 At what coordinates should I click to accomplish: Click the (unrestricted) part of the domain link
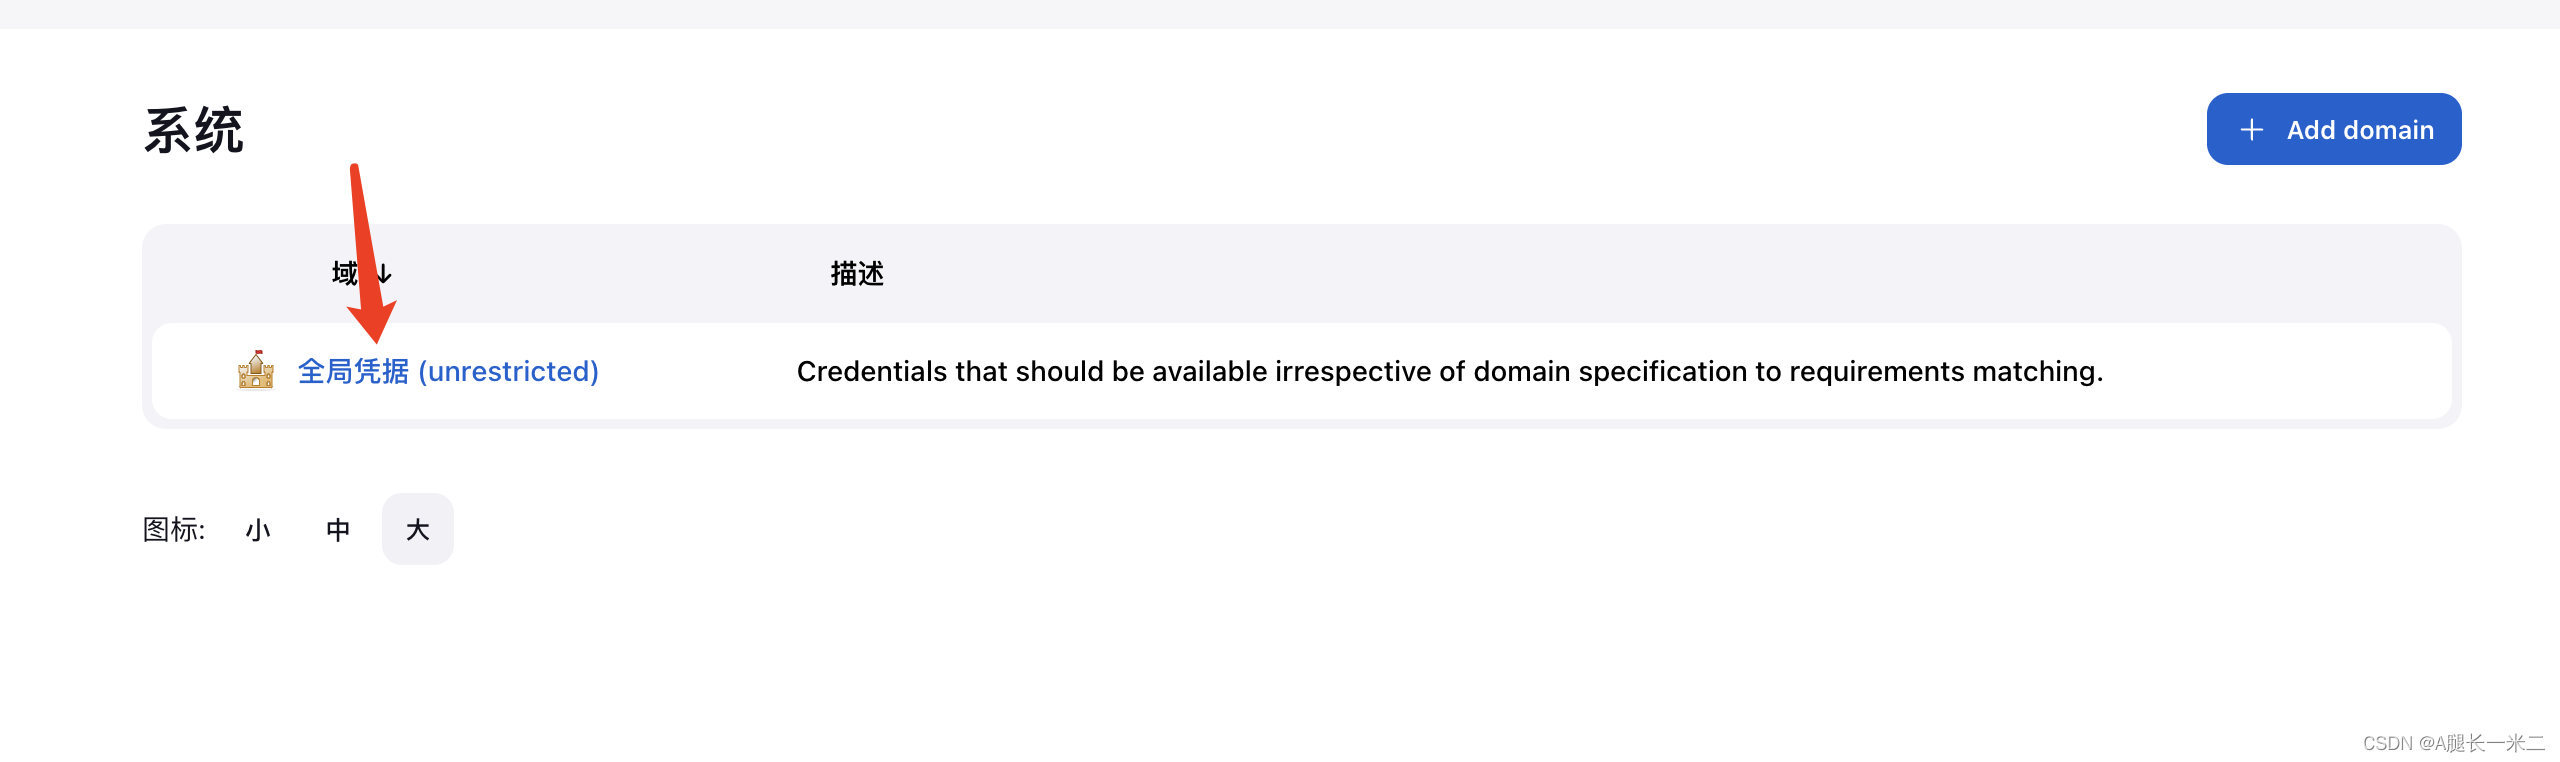[509, 371]
